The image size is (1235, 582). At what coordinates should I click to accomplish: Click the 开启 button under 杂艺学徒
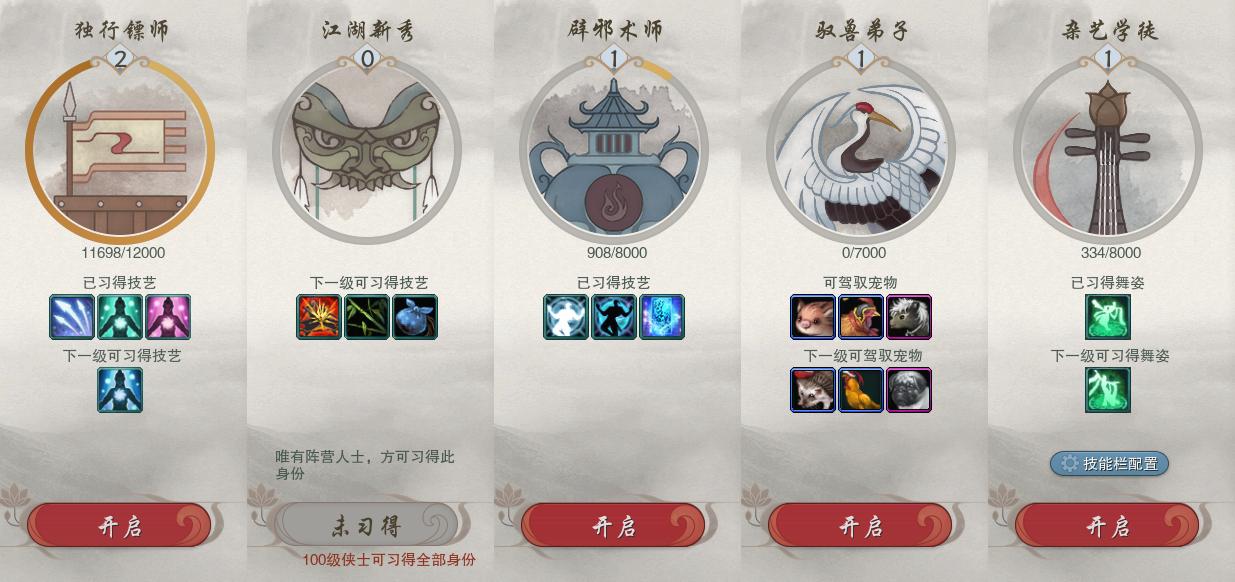(x=1107, y=526)
